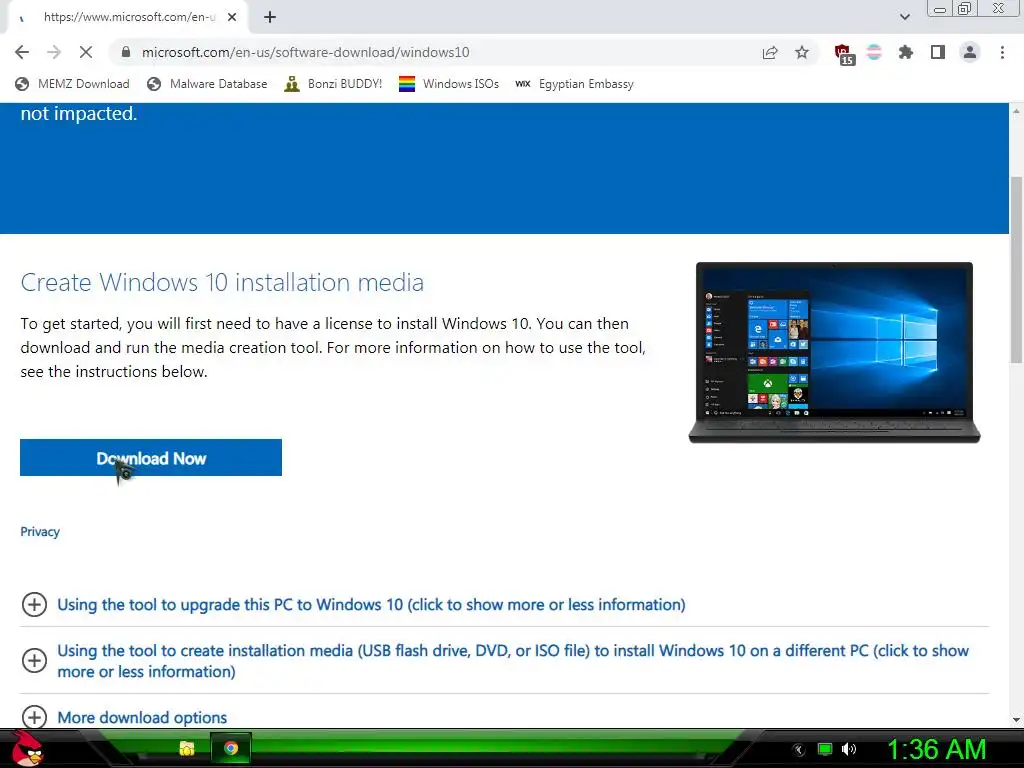Open the Extensions puzzle menu
Screen dimensions: 1024x768
click(x=906, y=52)
